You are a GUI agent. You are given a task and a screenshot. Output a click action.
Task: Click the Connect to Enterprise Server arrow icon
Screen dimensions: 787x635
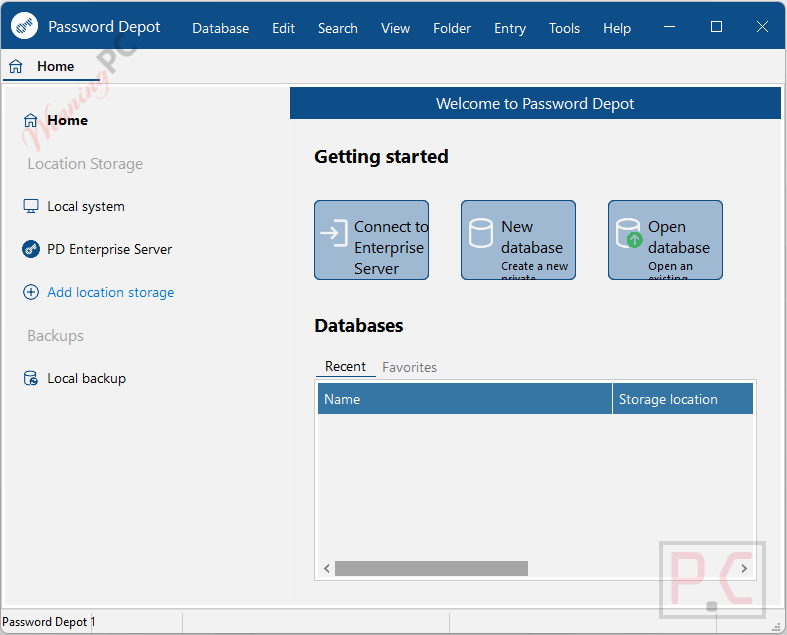point(334,233)
